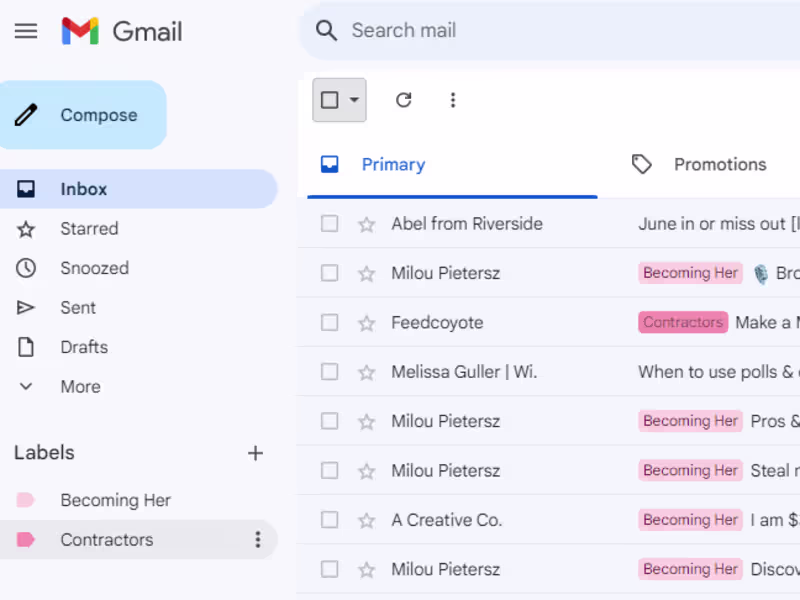Click the Compose button
This screenshot has width=800, height=600.
(x=83, y=115)
